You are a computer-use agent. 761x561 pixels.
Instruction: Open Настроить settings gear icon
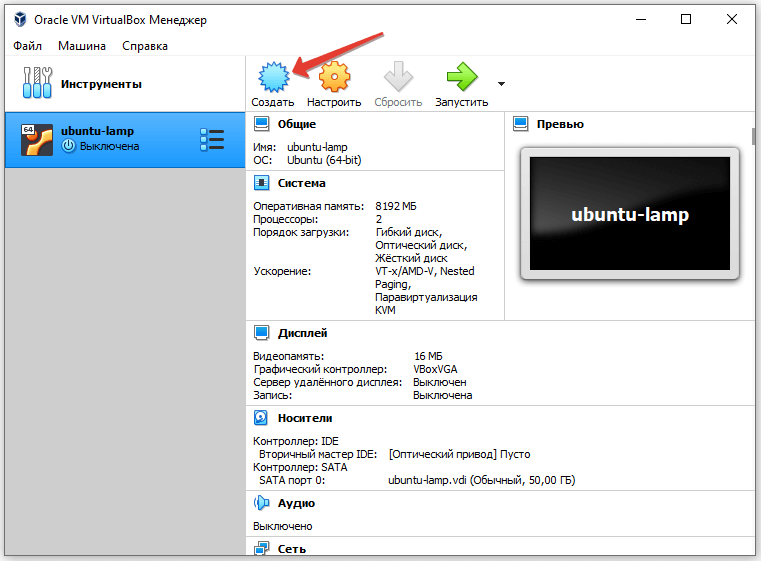pyautogui.click(x=334, y=77)
